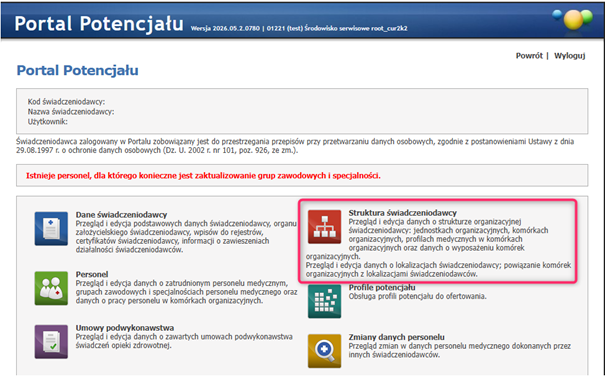Log out via the Wyloguj link

tap(570, 56)
